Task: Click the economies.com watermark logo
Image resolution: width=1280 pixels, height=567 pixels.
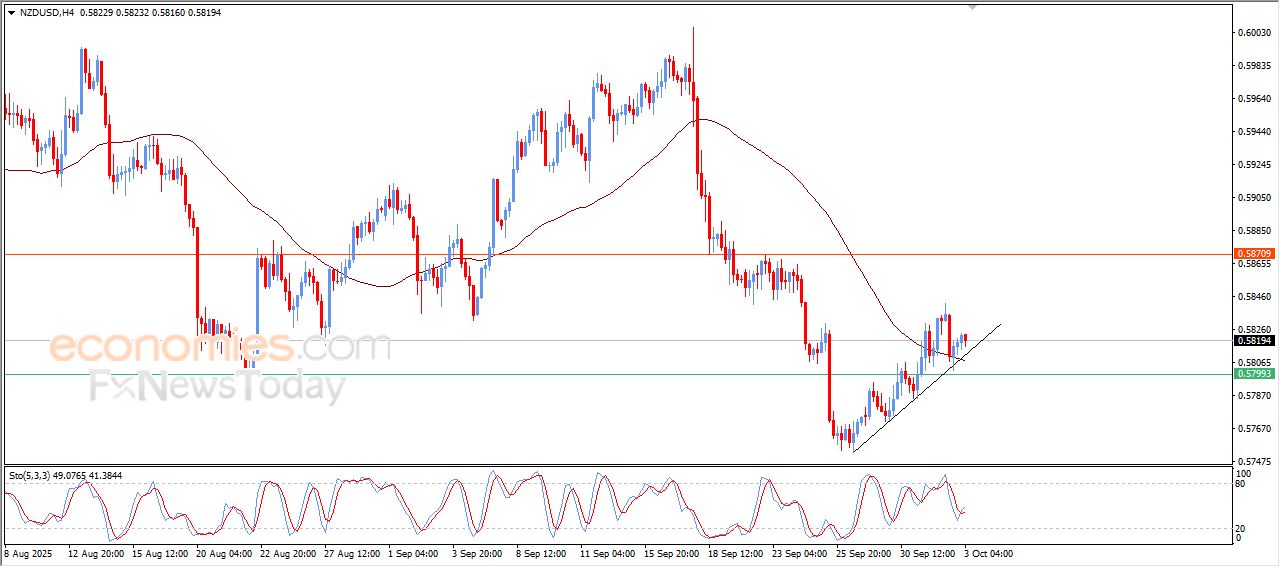Action: click(x=220, y=348)
